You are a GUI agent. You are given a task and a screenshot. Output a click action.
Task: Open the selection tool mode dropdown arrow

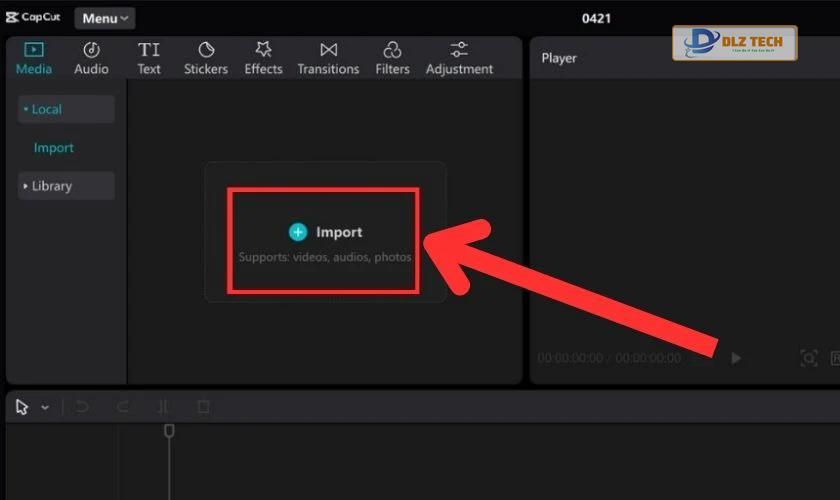click(45, 407)
